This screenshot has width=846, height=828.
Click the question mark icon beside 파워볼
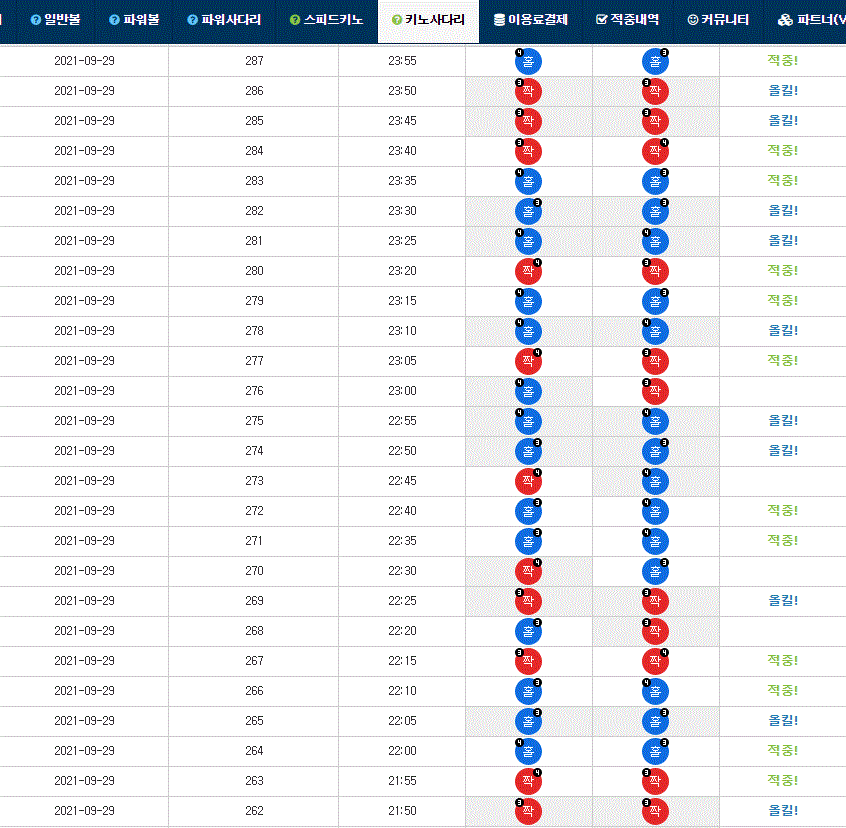(114, 20)
